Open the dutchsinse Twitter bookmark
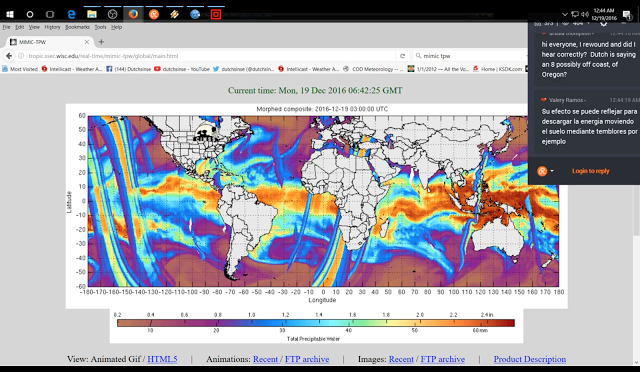The width and height of the screenshot is (640, 372). pyautogui.click(x=244, y=69)
